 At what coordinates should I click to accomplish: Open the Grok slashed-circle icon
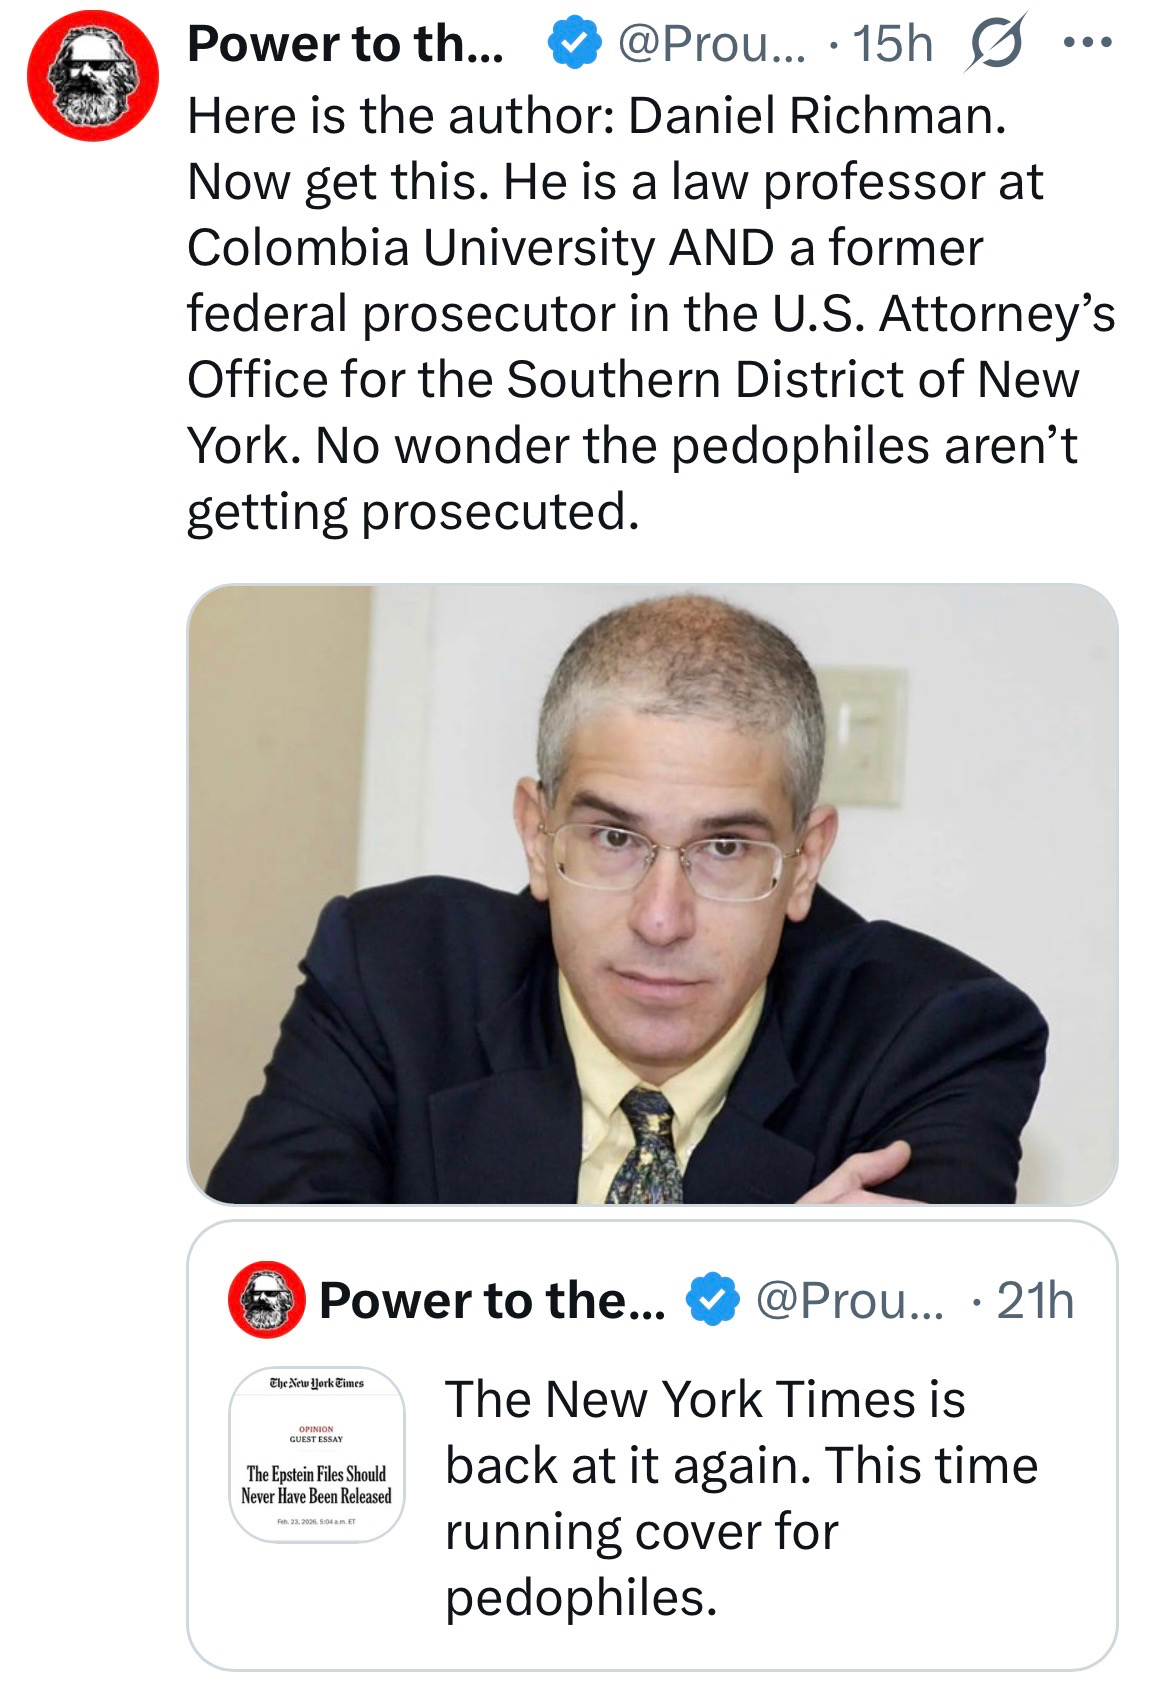[994, 45]
